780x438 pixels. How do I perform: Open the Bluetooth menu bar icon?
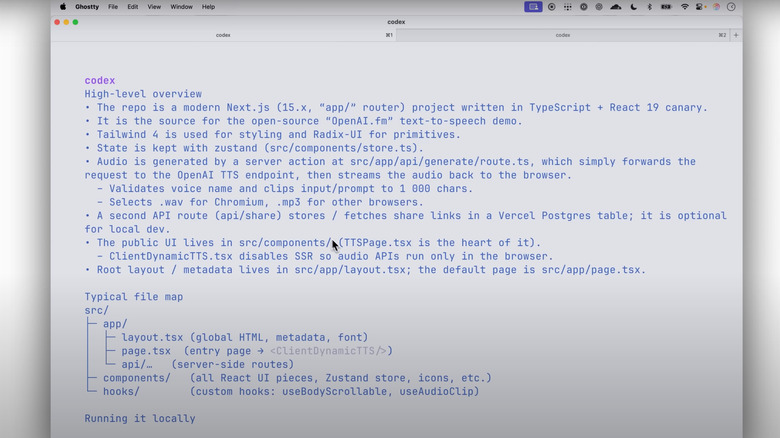[649, 7]
